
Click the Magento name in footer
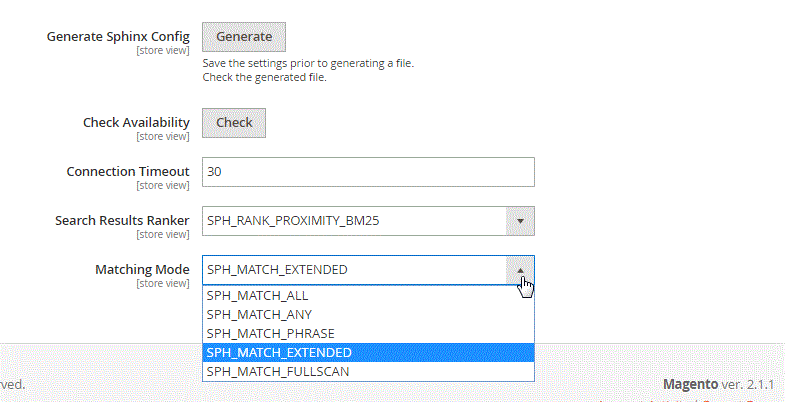coord(693,384)
